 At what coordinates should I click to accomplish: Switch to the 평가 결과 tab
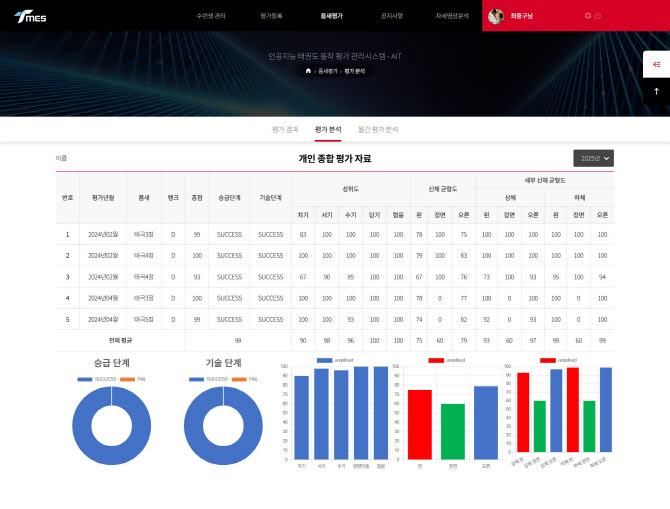point(285,129)
